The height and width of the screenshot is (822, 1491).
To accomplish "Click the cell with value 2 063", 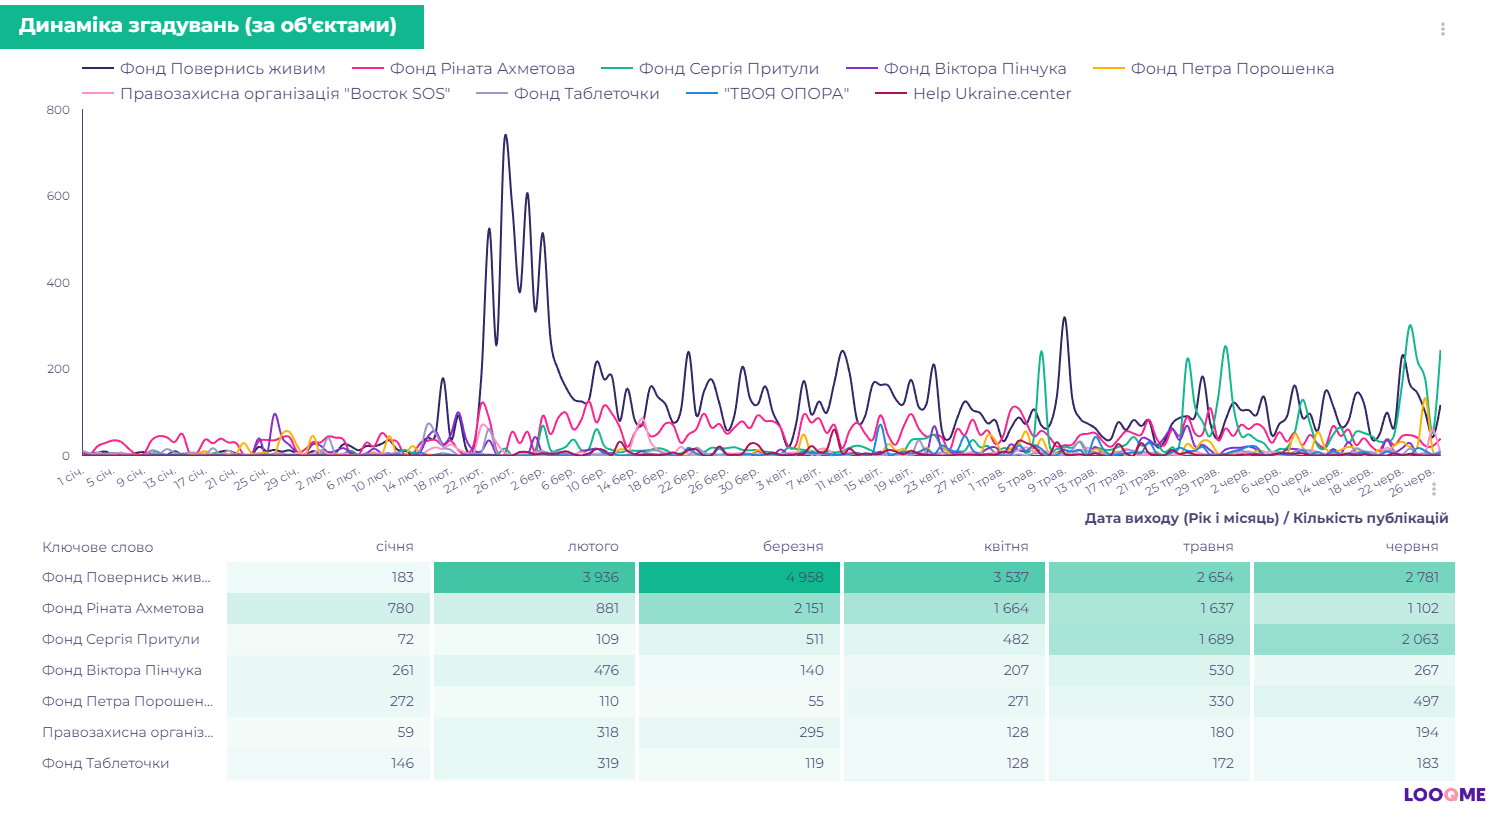I will [x=1354, y=639].
